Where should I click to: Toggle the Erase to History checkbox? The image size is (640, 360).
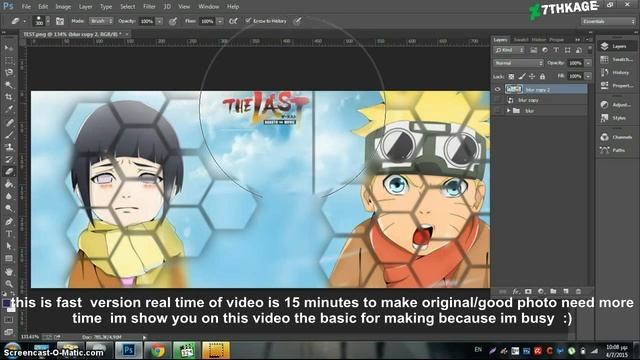(x=248, y=21)
